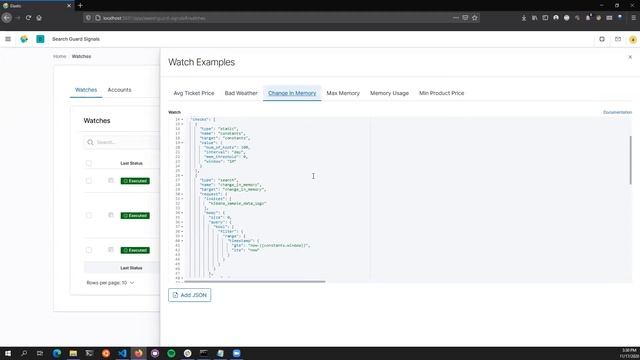Open Task View on the taskbar
Image resolution: width=640 pixels, height=360 pixels.
pyautogui.click(x=40, y=353)
